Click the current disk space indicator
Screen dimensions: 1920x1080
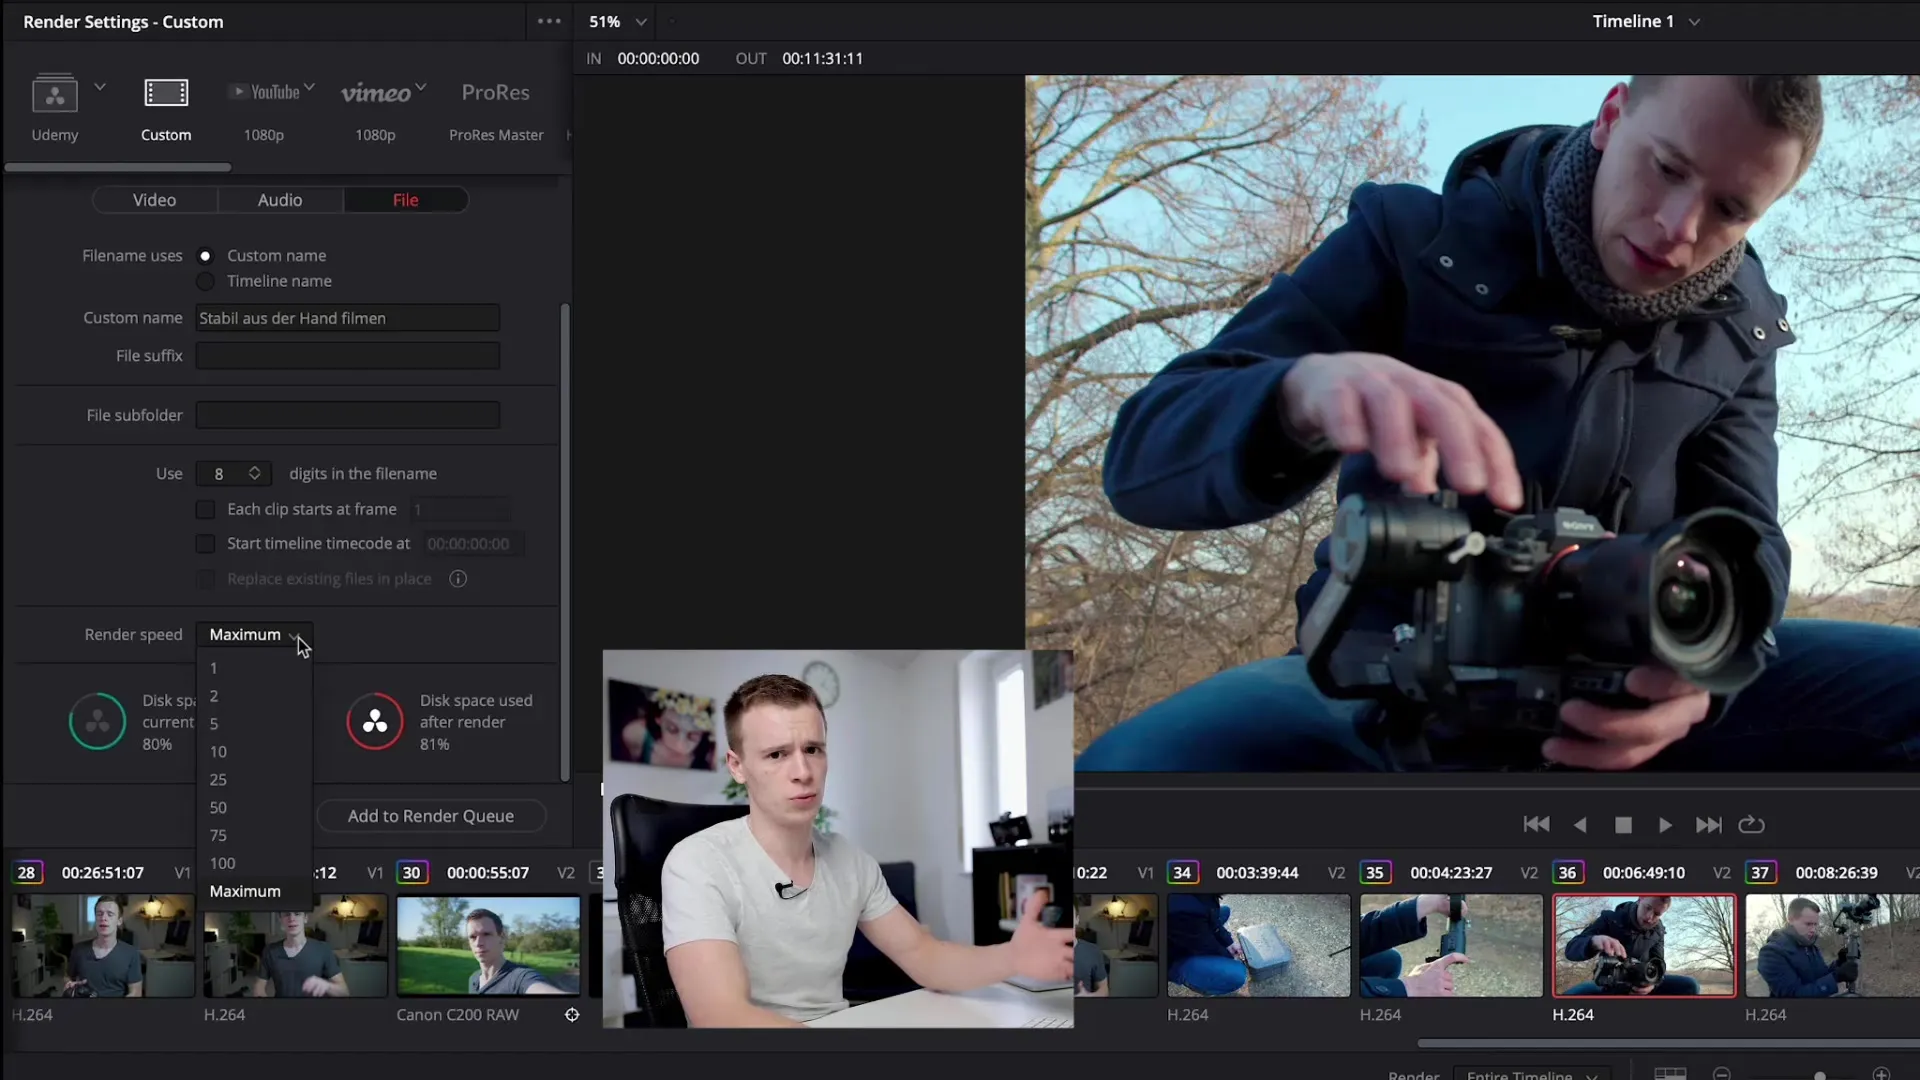tap(98, 721)
